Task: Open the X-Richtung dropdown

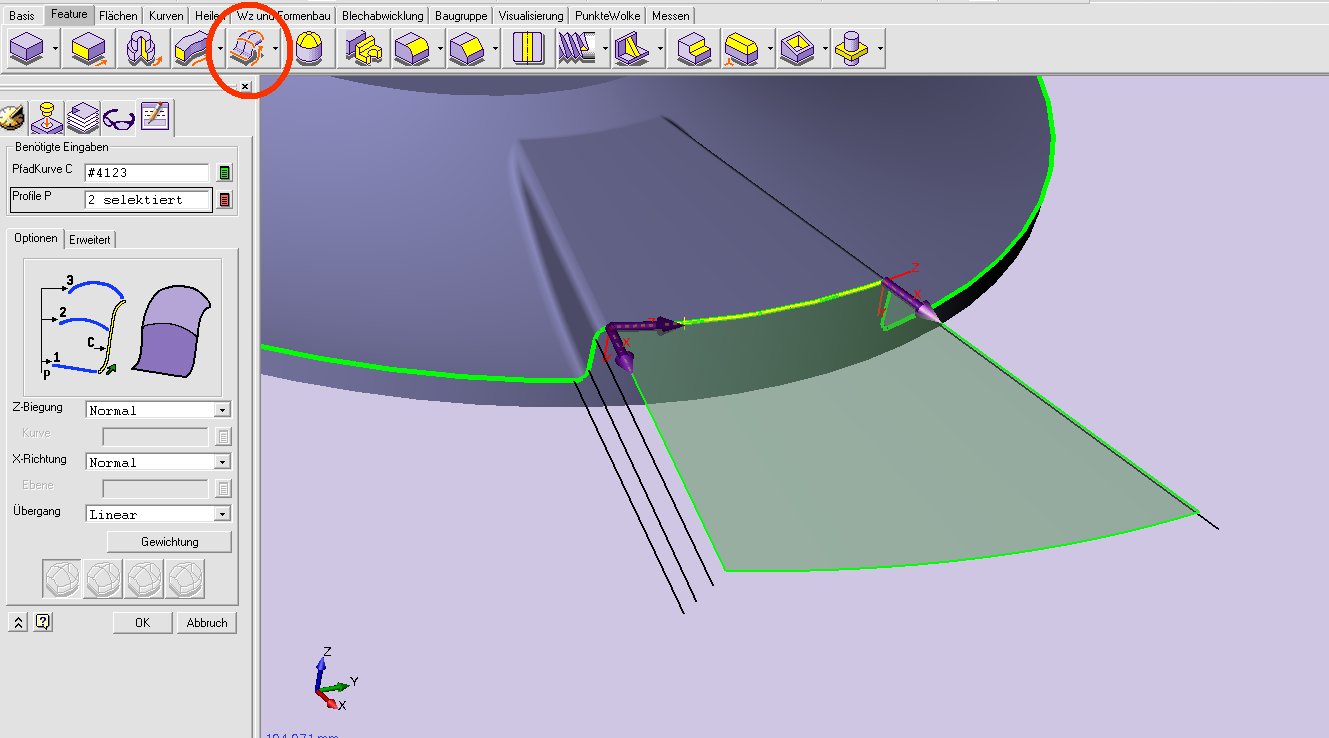Action: coord(158,462)
